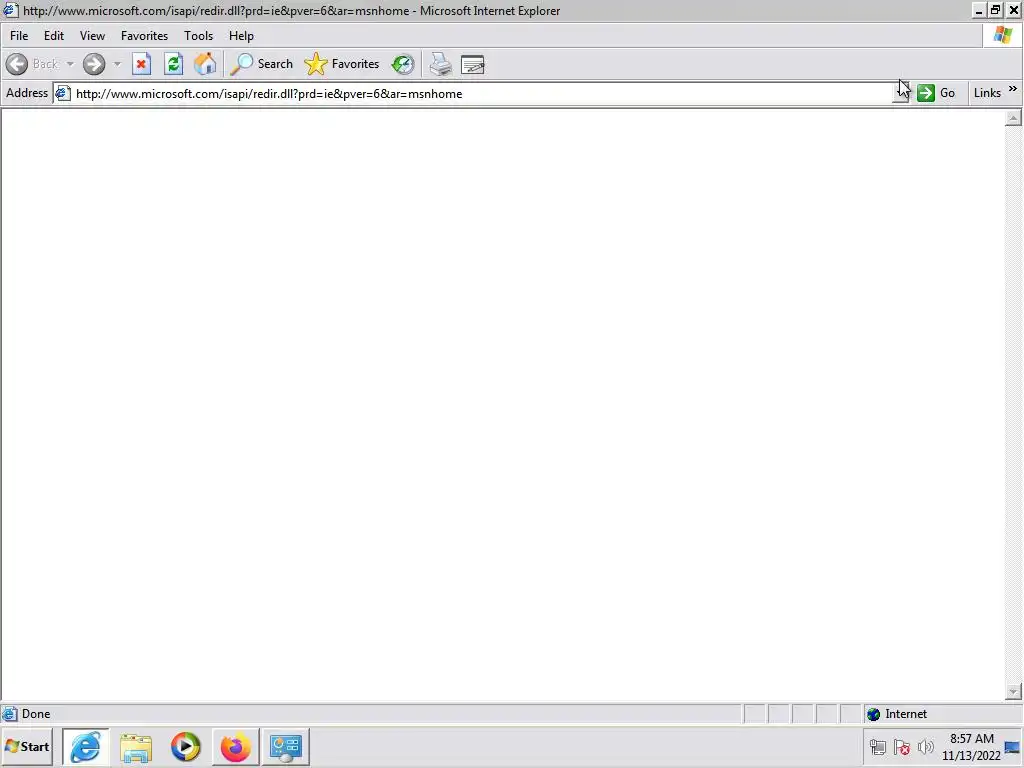Screen dimensions: 1024x768
Task: Click the 8:57 AM clock
Action: 971,739
